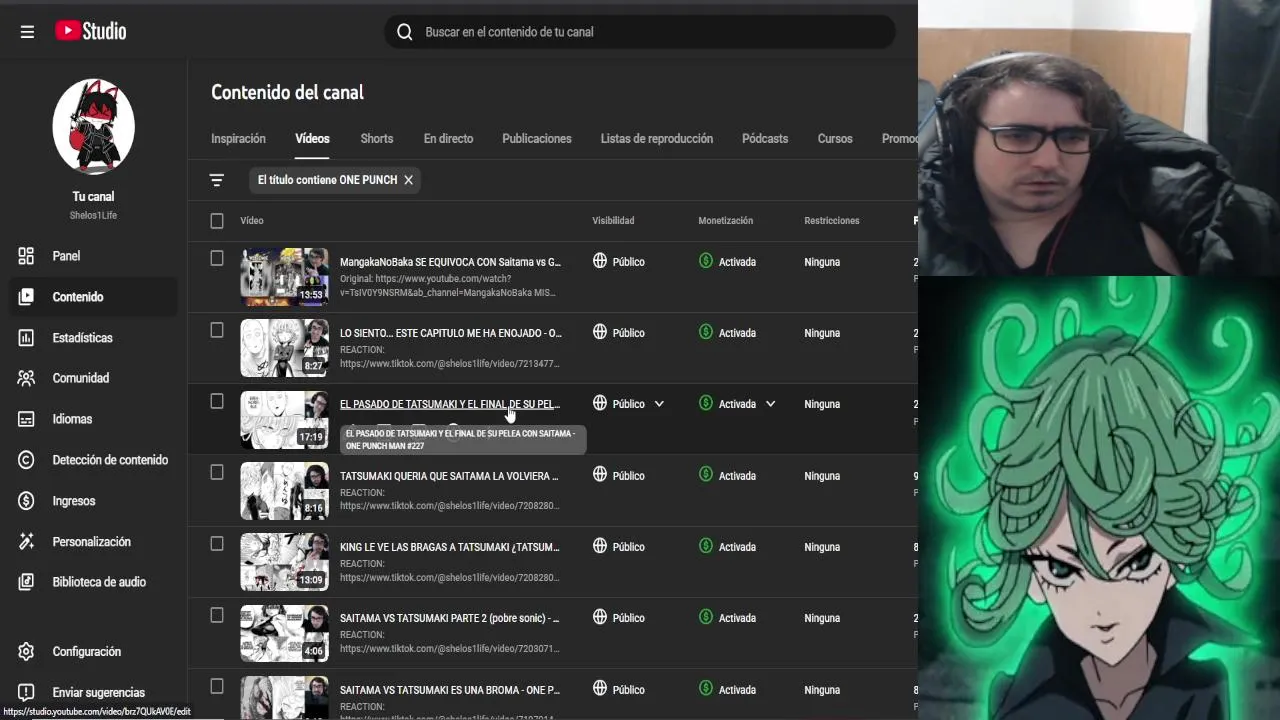
Task: Click the search channel content field
Action: pyautogui.click(x=640, y=32)
